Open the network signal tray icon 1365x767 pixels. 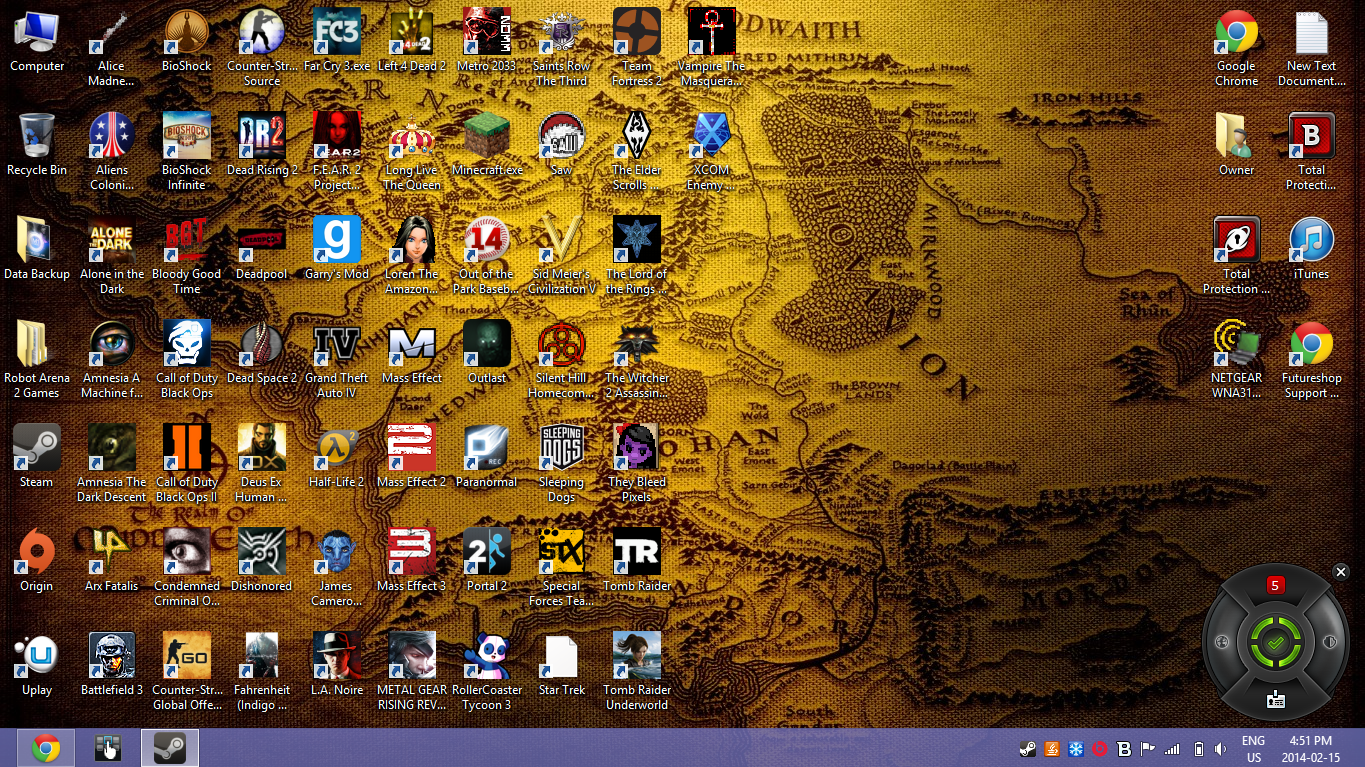coord(1173,749)
